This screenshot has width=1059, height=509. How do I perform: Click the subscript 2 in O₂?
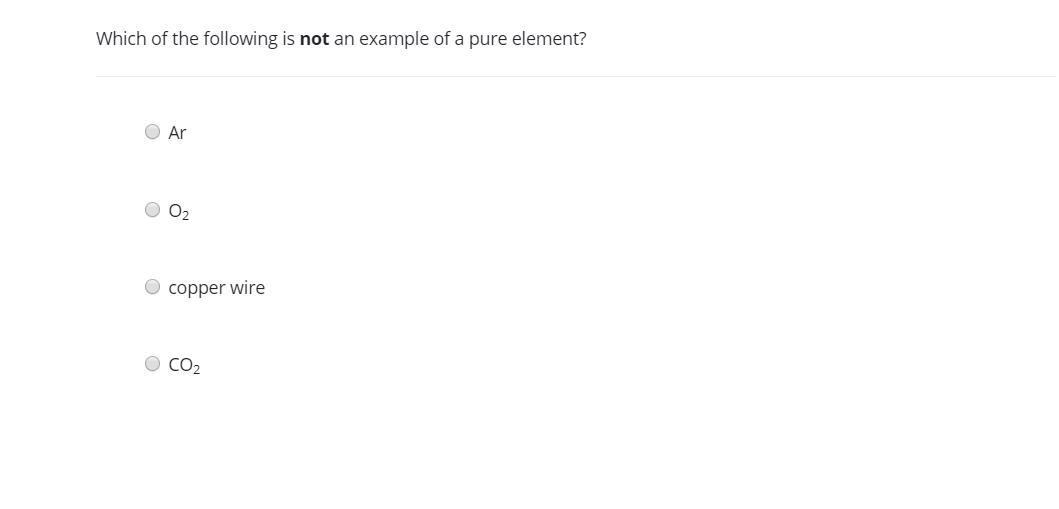pos(186,215)
